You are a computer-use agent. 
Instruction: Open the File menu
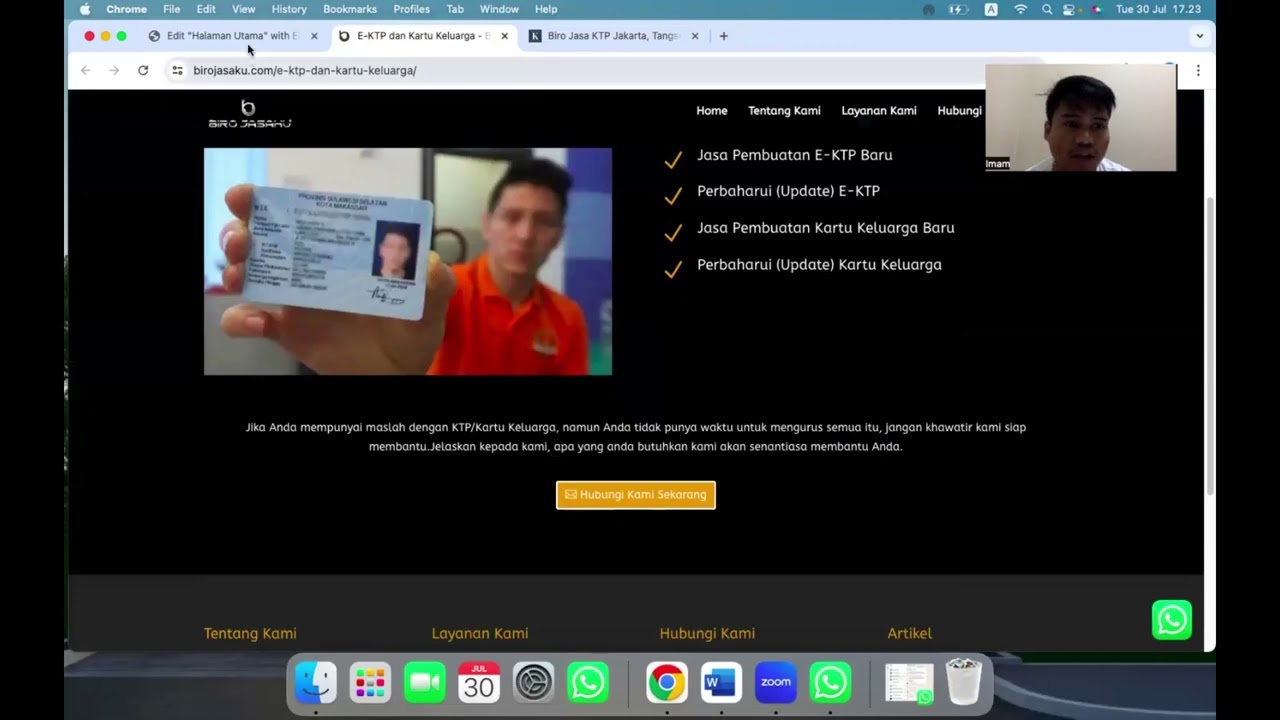172,9
